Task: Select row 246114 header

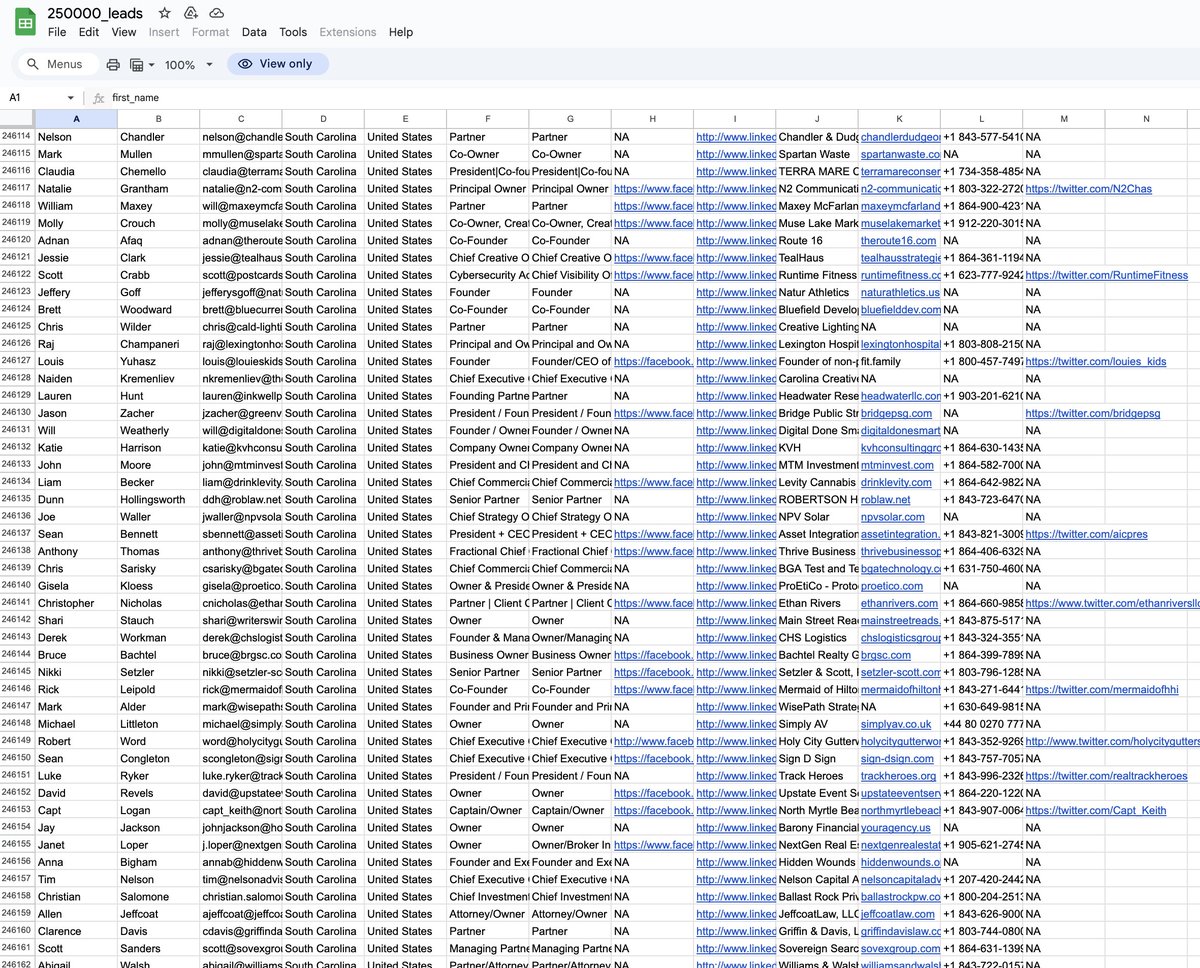Action: click(17, 136)
